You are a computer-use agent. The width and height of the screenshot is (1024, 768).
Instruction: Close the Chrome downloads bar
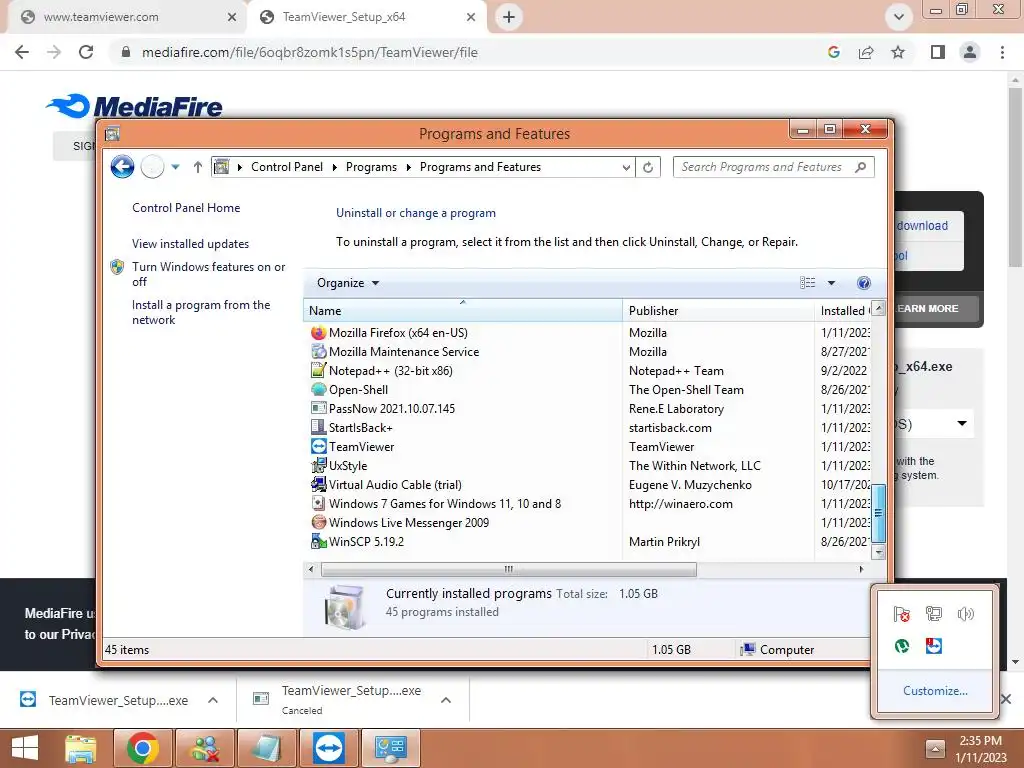click(x=1006, y=699)
